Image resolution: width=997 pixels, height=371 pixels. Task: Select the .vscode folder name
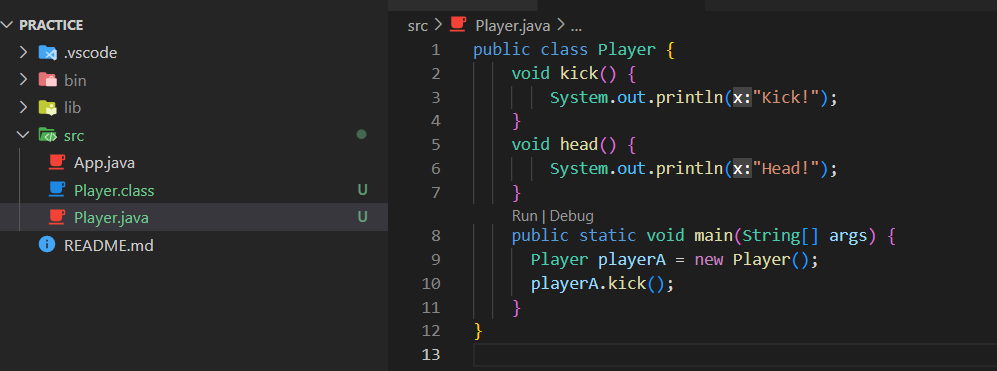tap(90, 53)
